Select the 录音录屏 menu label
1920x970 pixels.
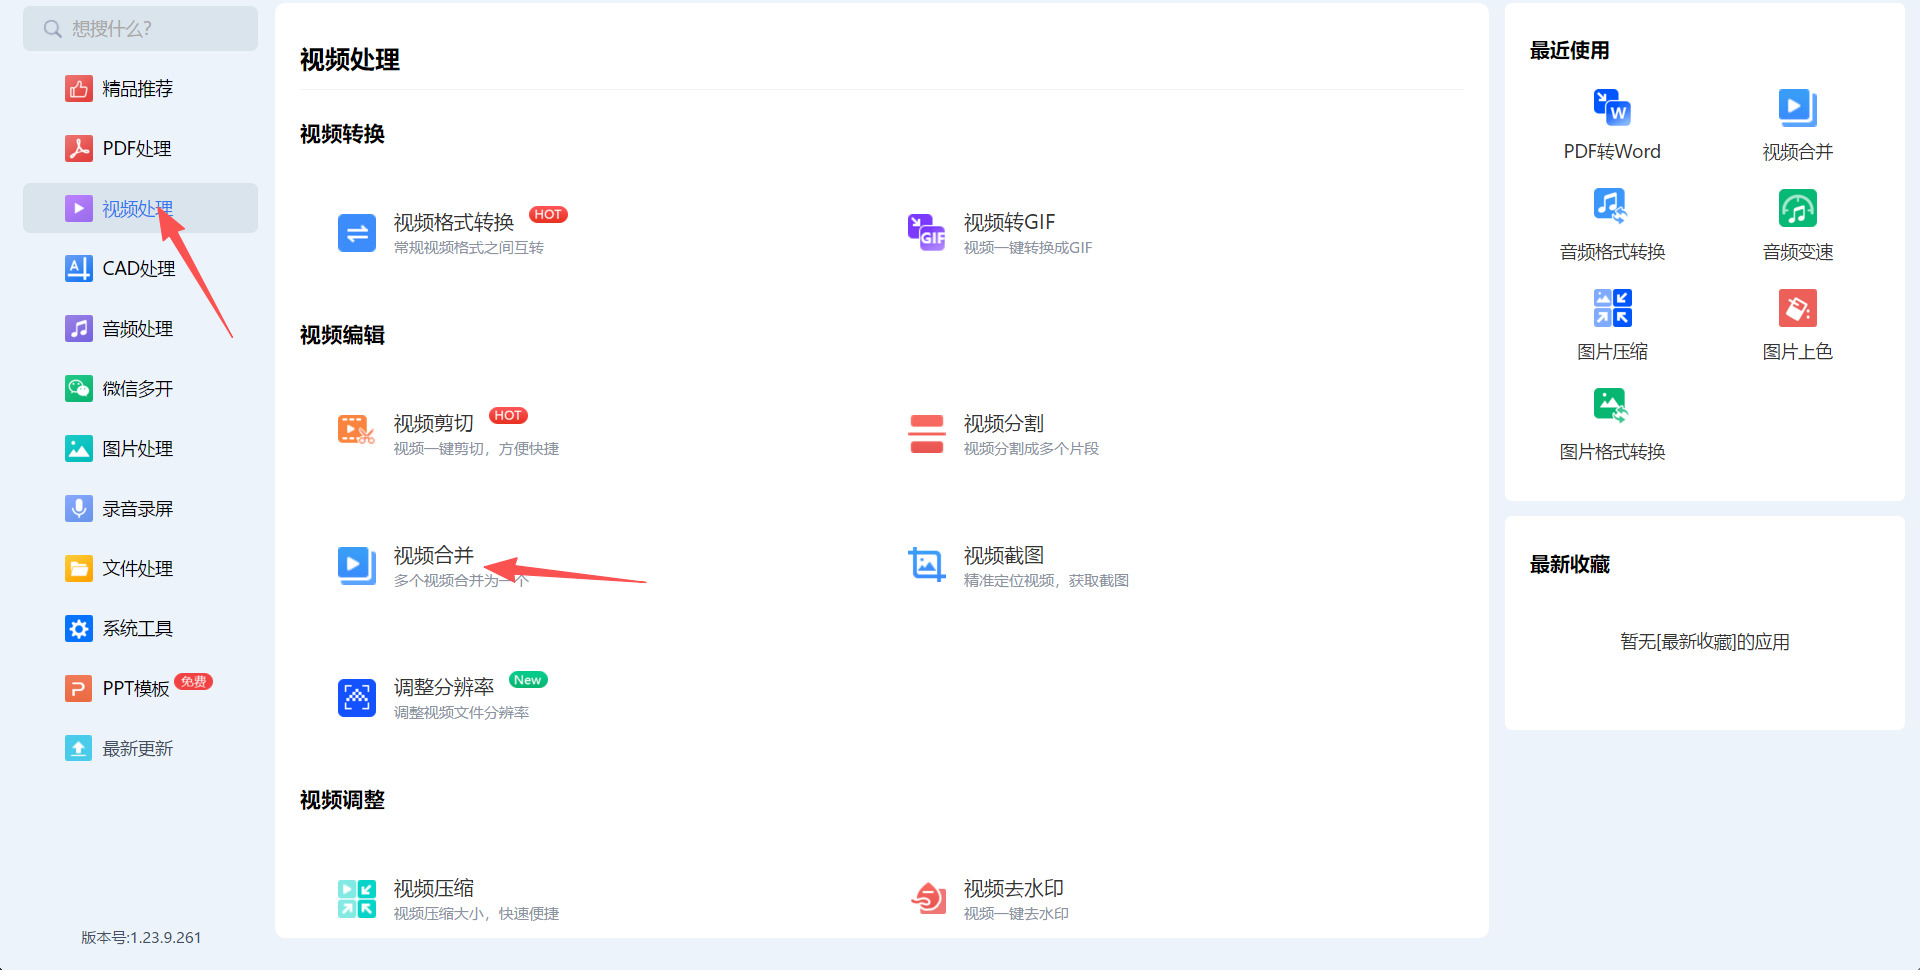(138, 509)
